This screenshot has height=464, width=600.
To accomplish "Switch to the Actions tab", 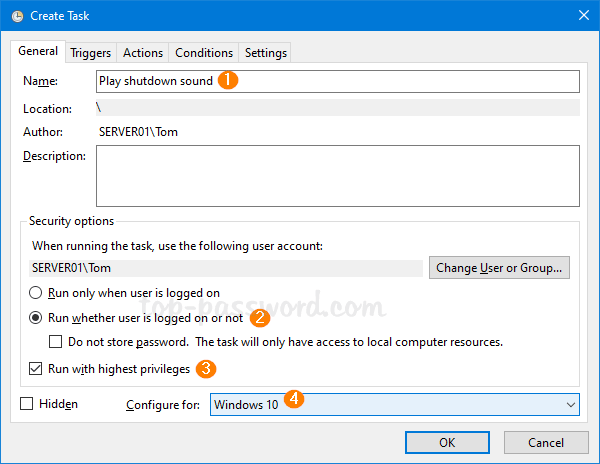I will point(142,53).
